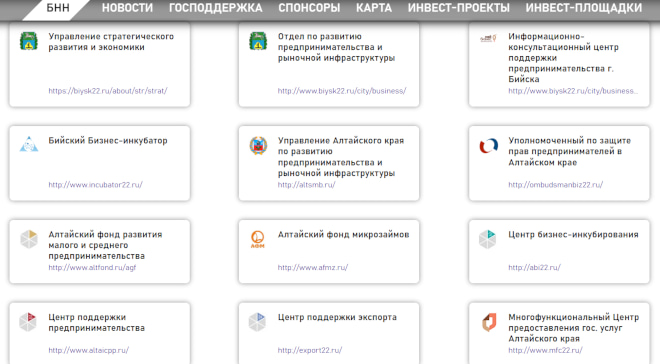Open link http://www.altaicpp.ru/
This screenshot has width=660, height=364.
(x=88, y=350)
